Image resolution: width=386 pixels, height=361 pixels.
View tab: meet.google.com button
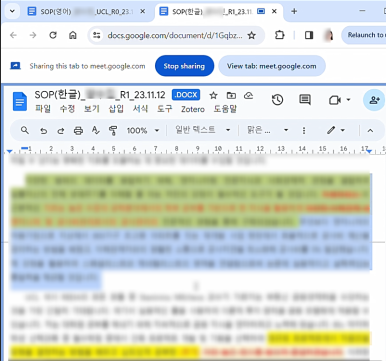(272, 66)
